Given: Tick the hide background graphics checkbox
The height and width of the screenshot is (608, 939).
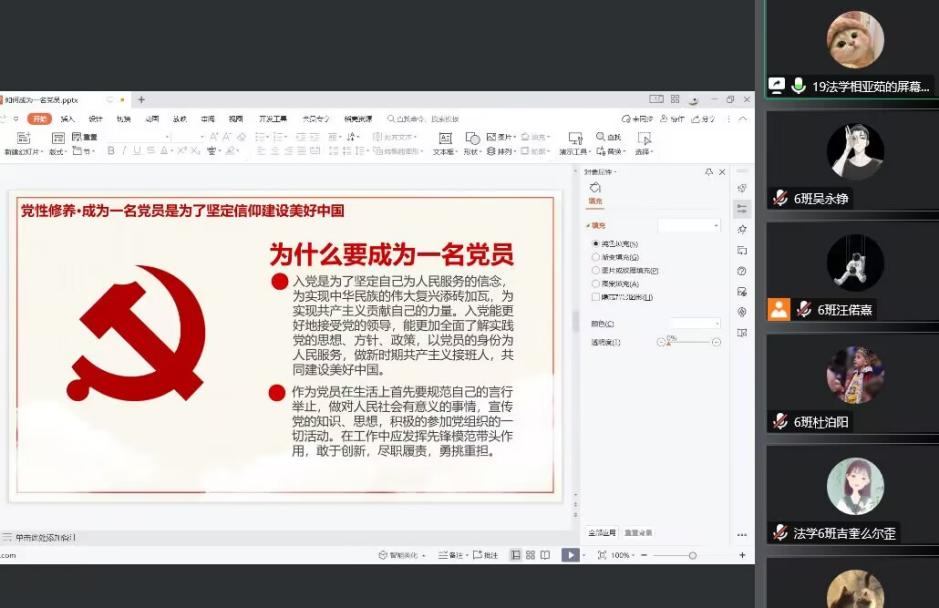Looking at the screenshot, I should [596, 297].
